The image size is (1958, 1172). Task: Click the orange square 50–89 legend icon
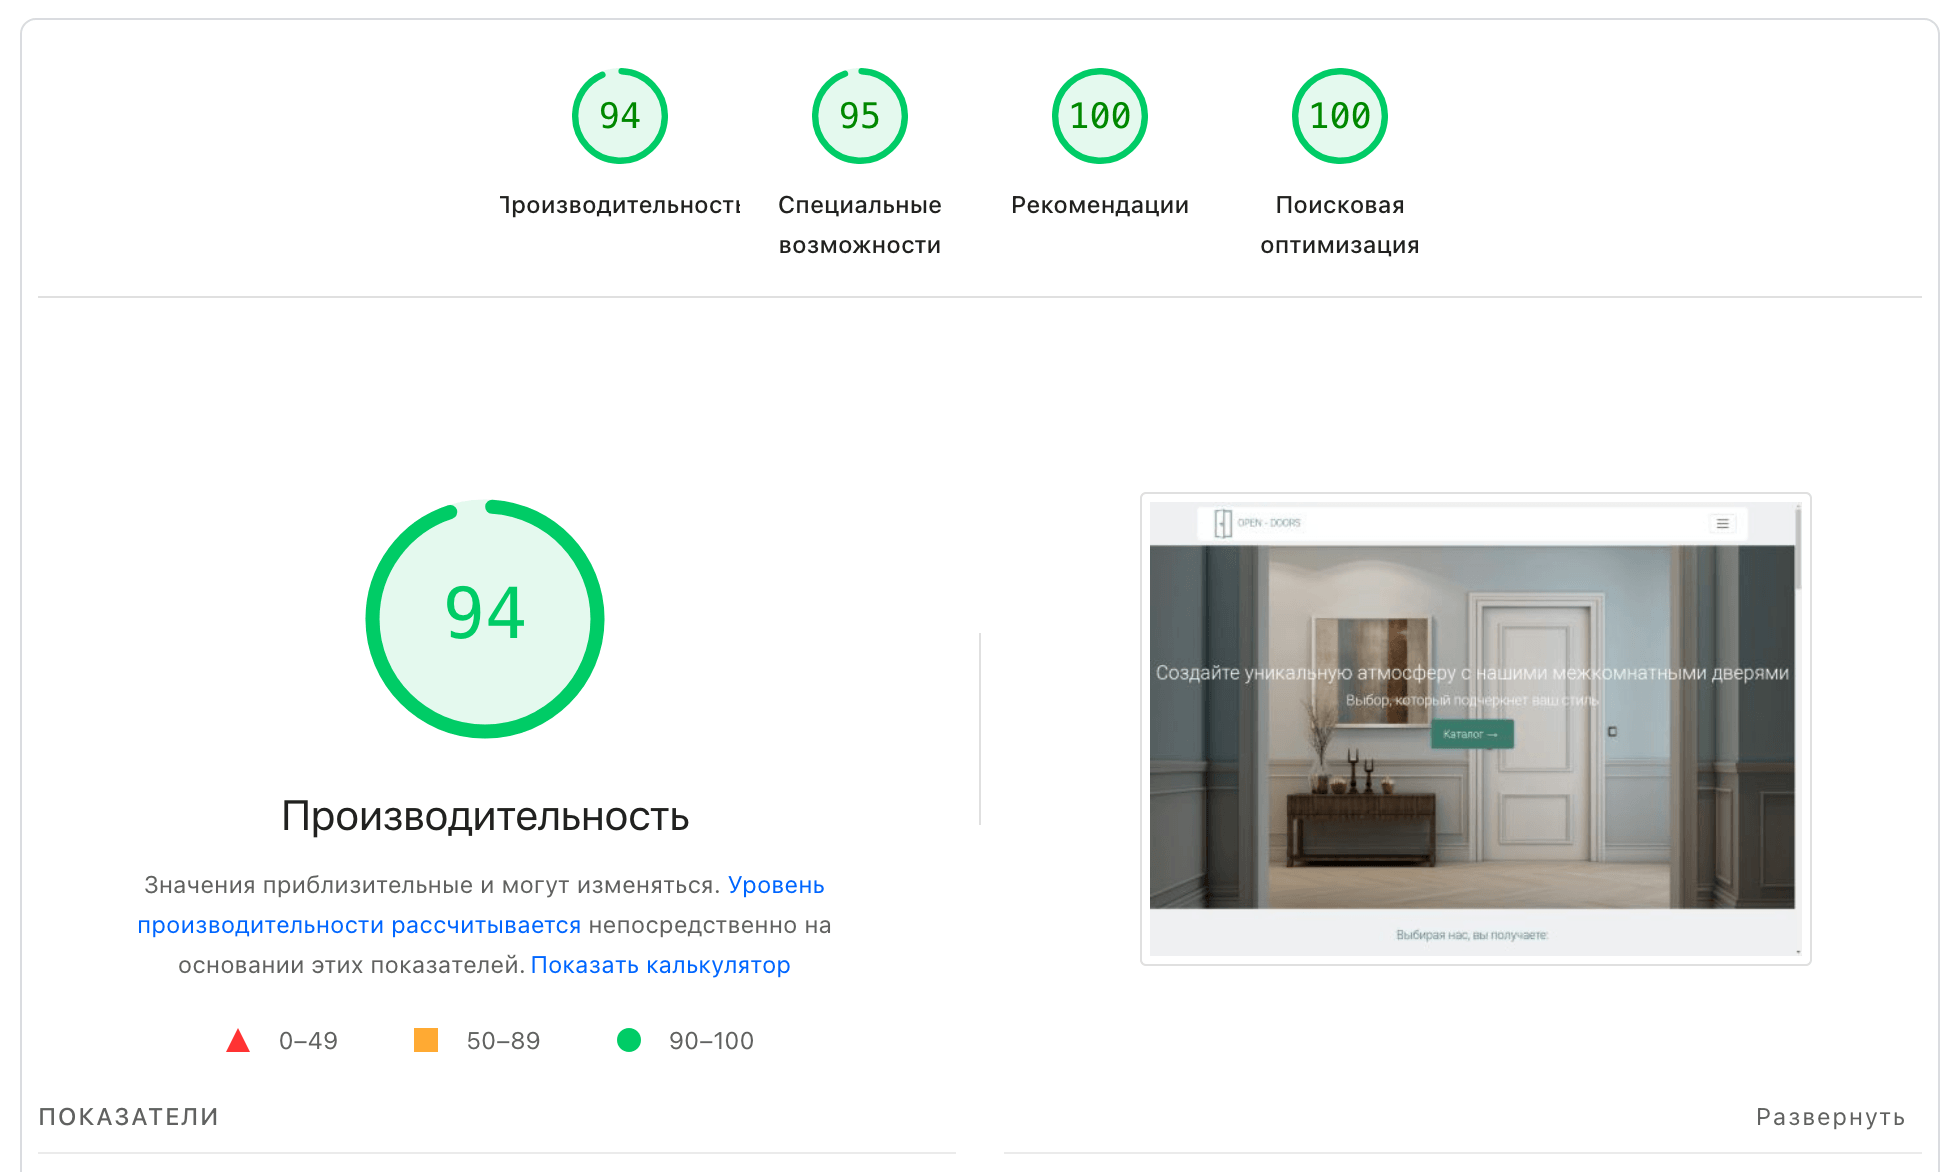click(426, 1041)
